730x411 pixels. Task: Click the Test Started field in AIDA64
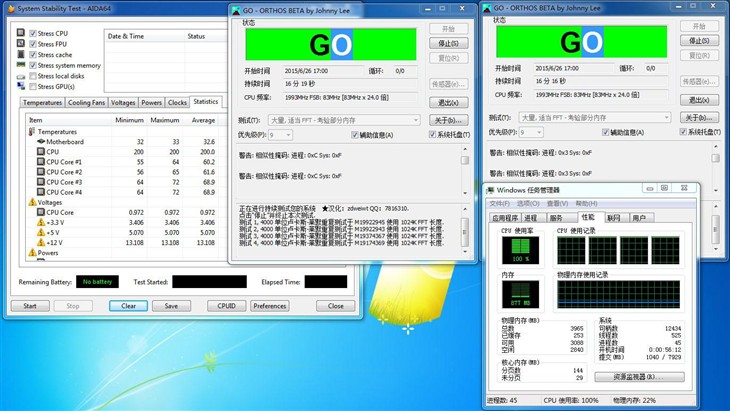coord(210,282)
